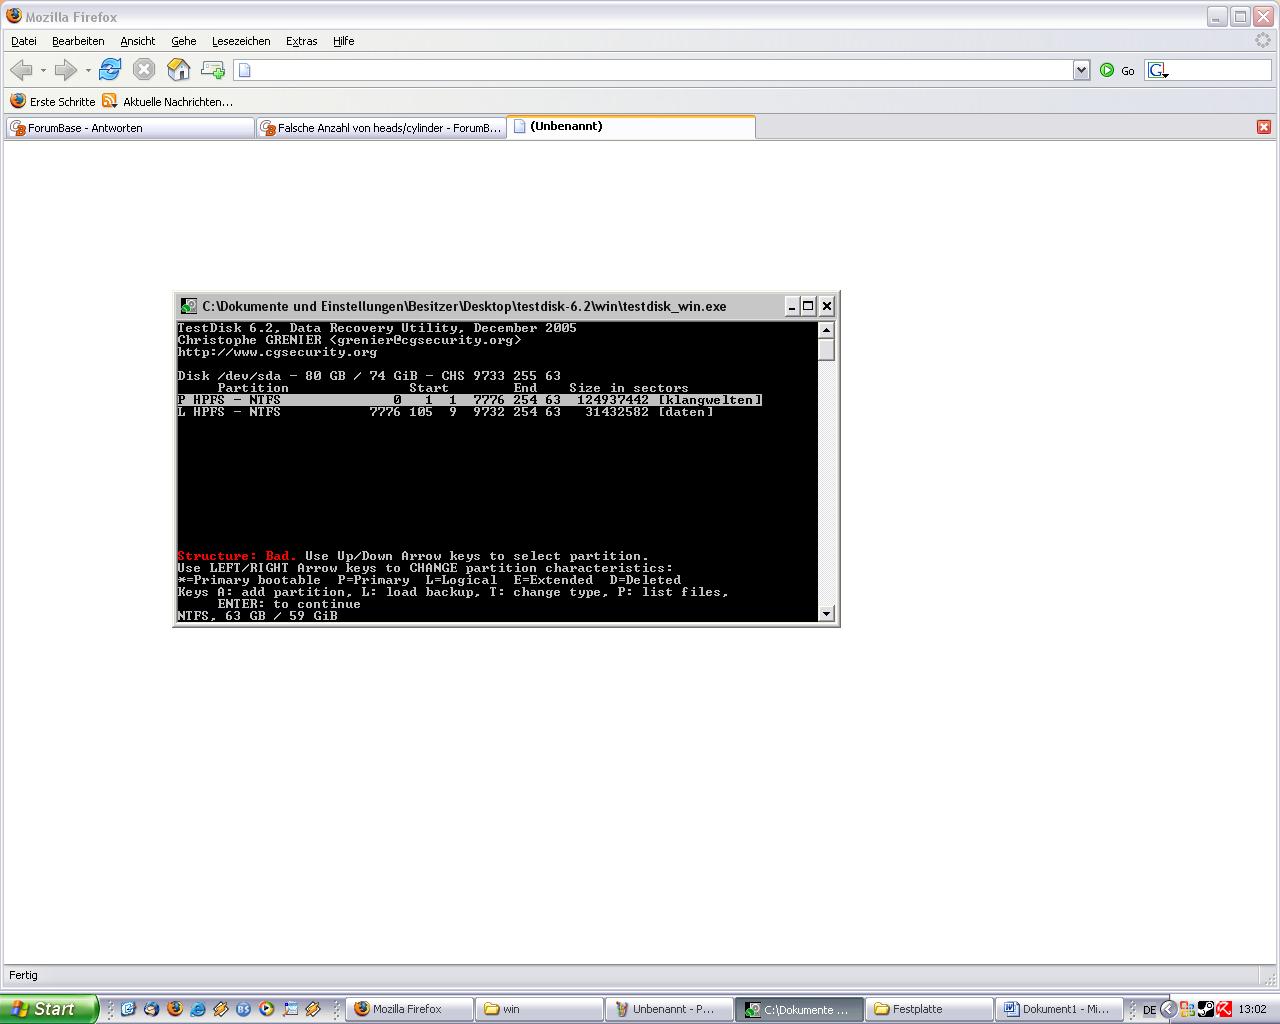Viewport: 1280px width, 1024px height.
Task: Open the back history dropdown arrow
Action: point(43,70)
